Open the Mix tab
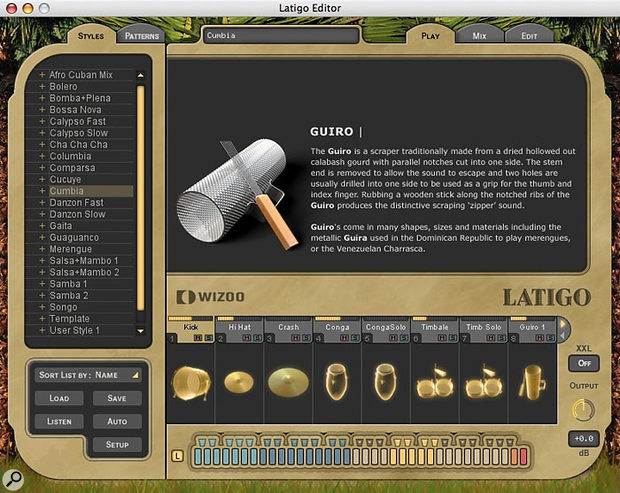 click(479, 36)
